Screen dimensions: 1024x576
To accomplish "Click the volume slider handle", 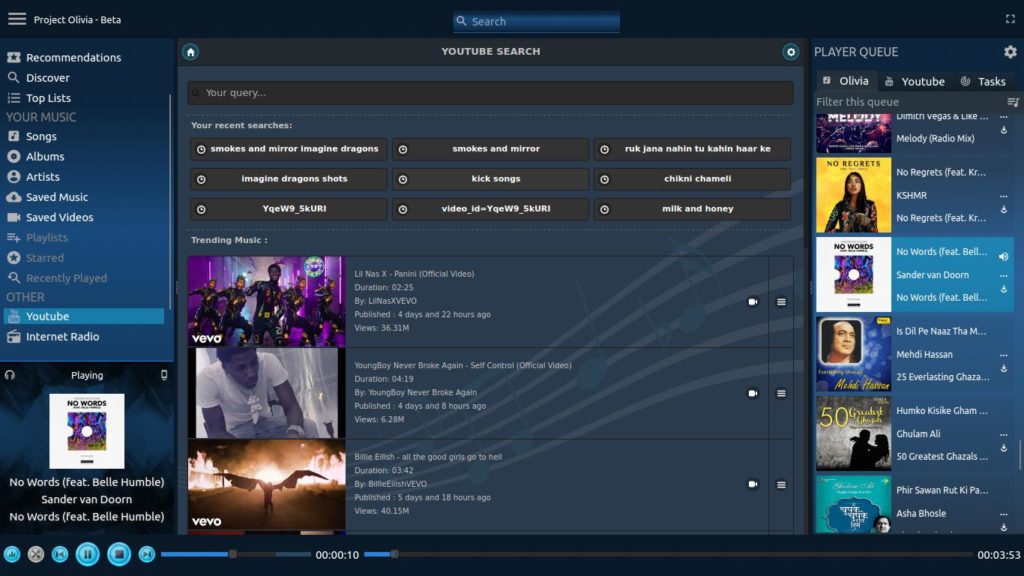I will pos(394,554).
